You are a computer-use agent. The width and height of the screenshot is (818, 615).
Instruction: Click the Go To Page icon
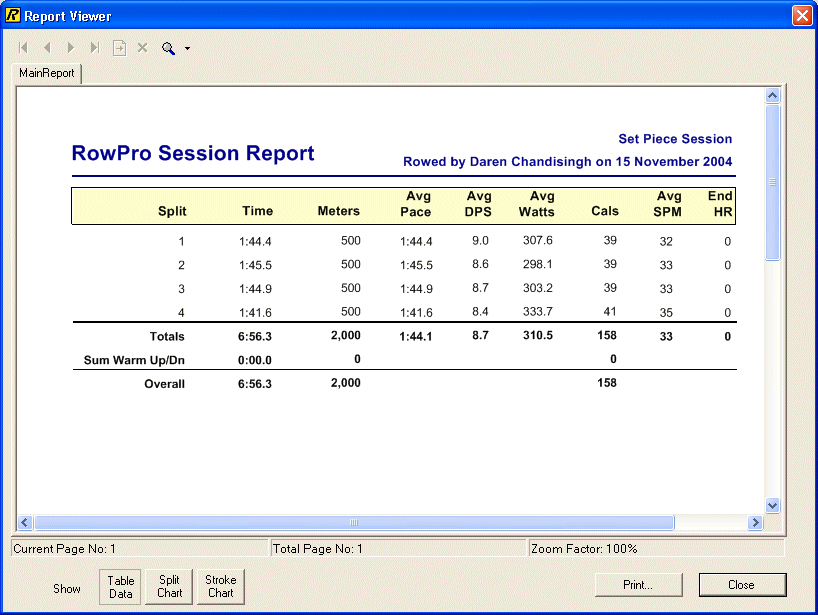[119, 48]
